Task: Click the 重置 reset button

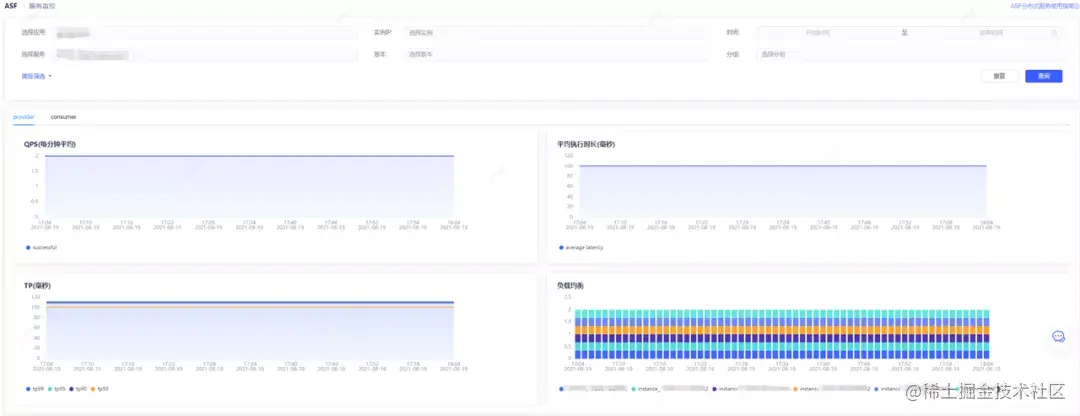Action: coord(999,76)
